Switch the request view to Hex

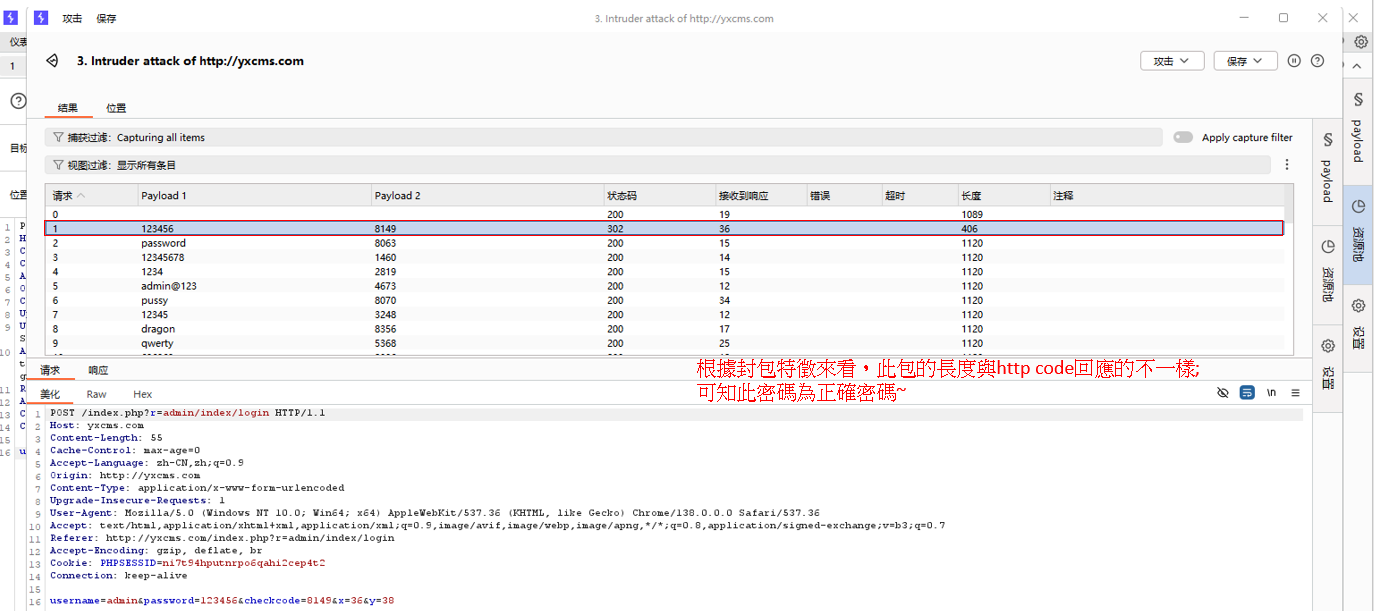142,394
